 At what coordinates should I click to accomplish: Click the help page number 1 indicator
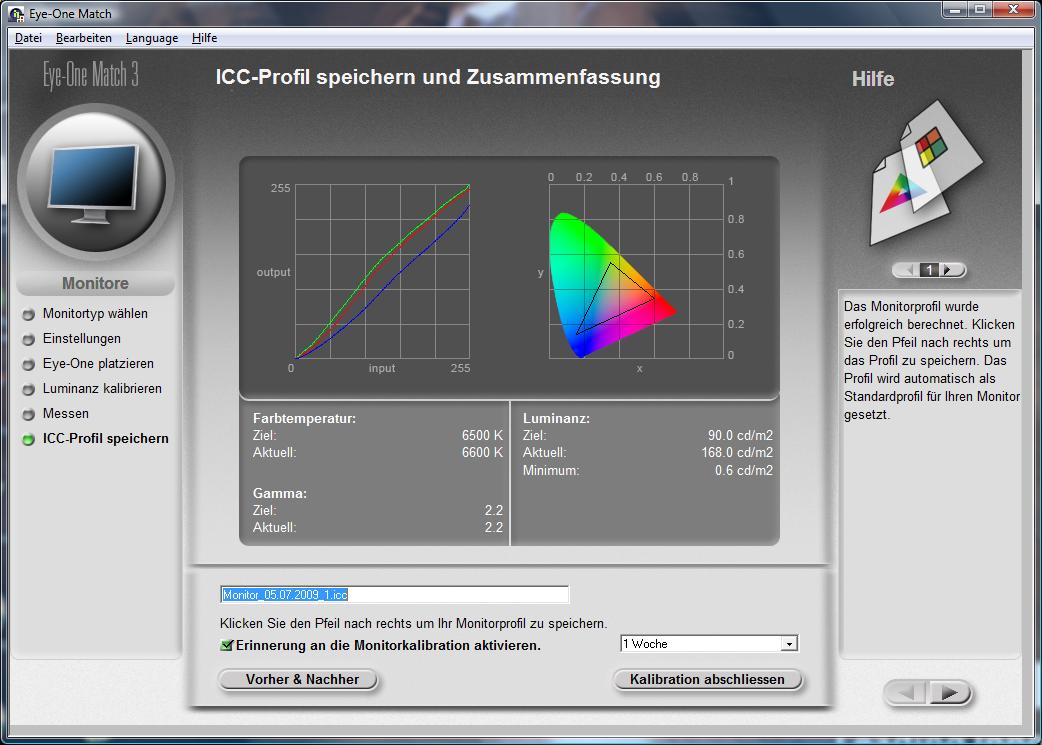930,270
